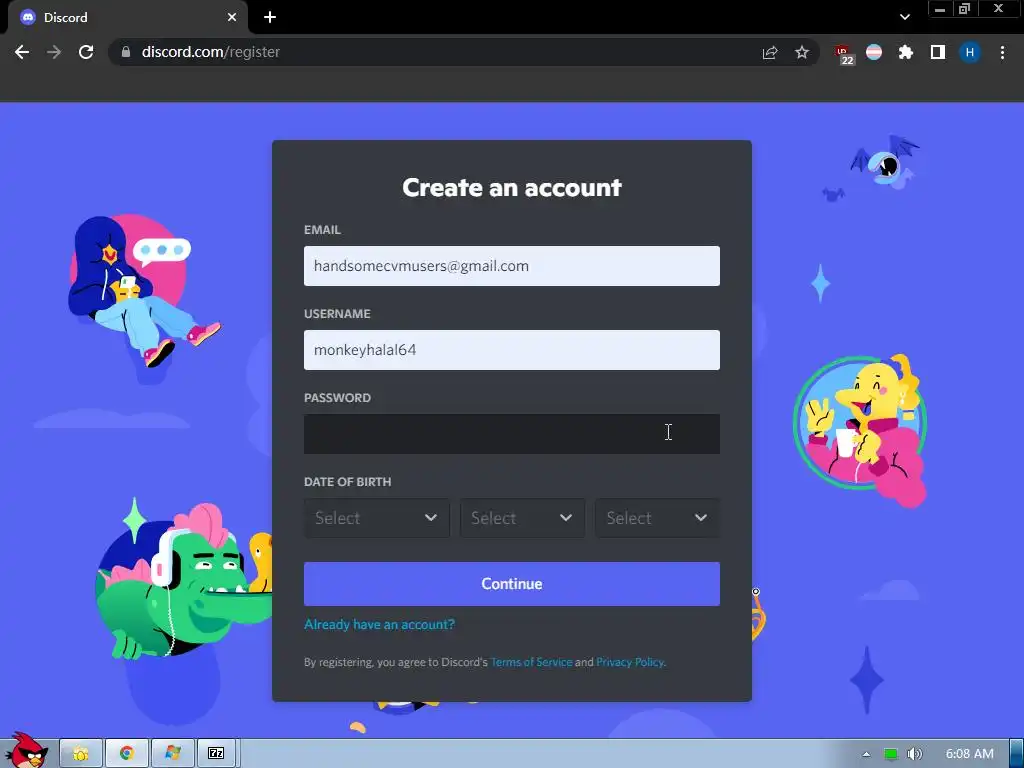Open the Extensions puzzle menu
The image size is (1024, 768).
906,52
